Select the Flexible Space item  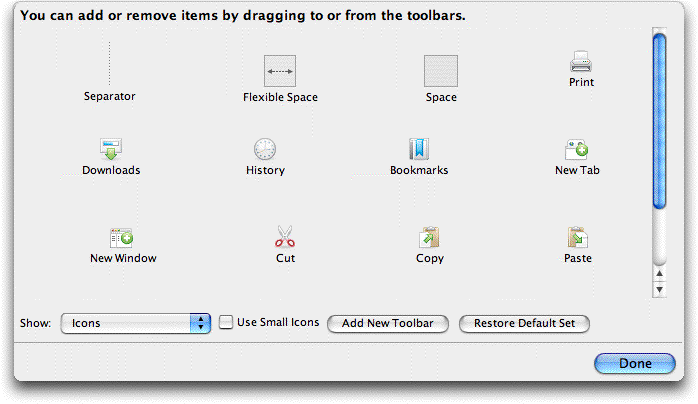(x=280, y=71)
